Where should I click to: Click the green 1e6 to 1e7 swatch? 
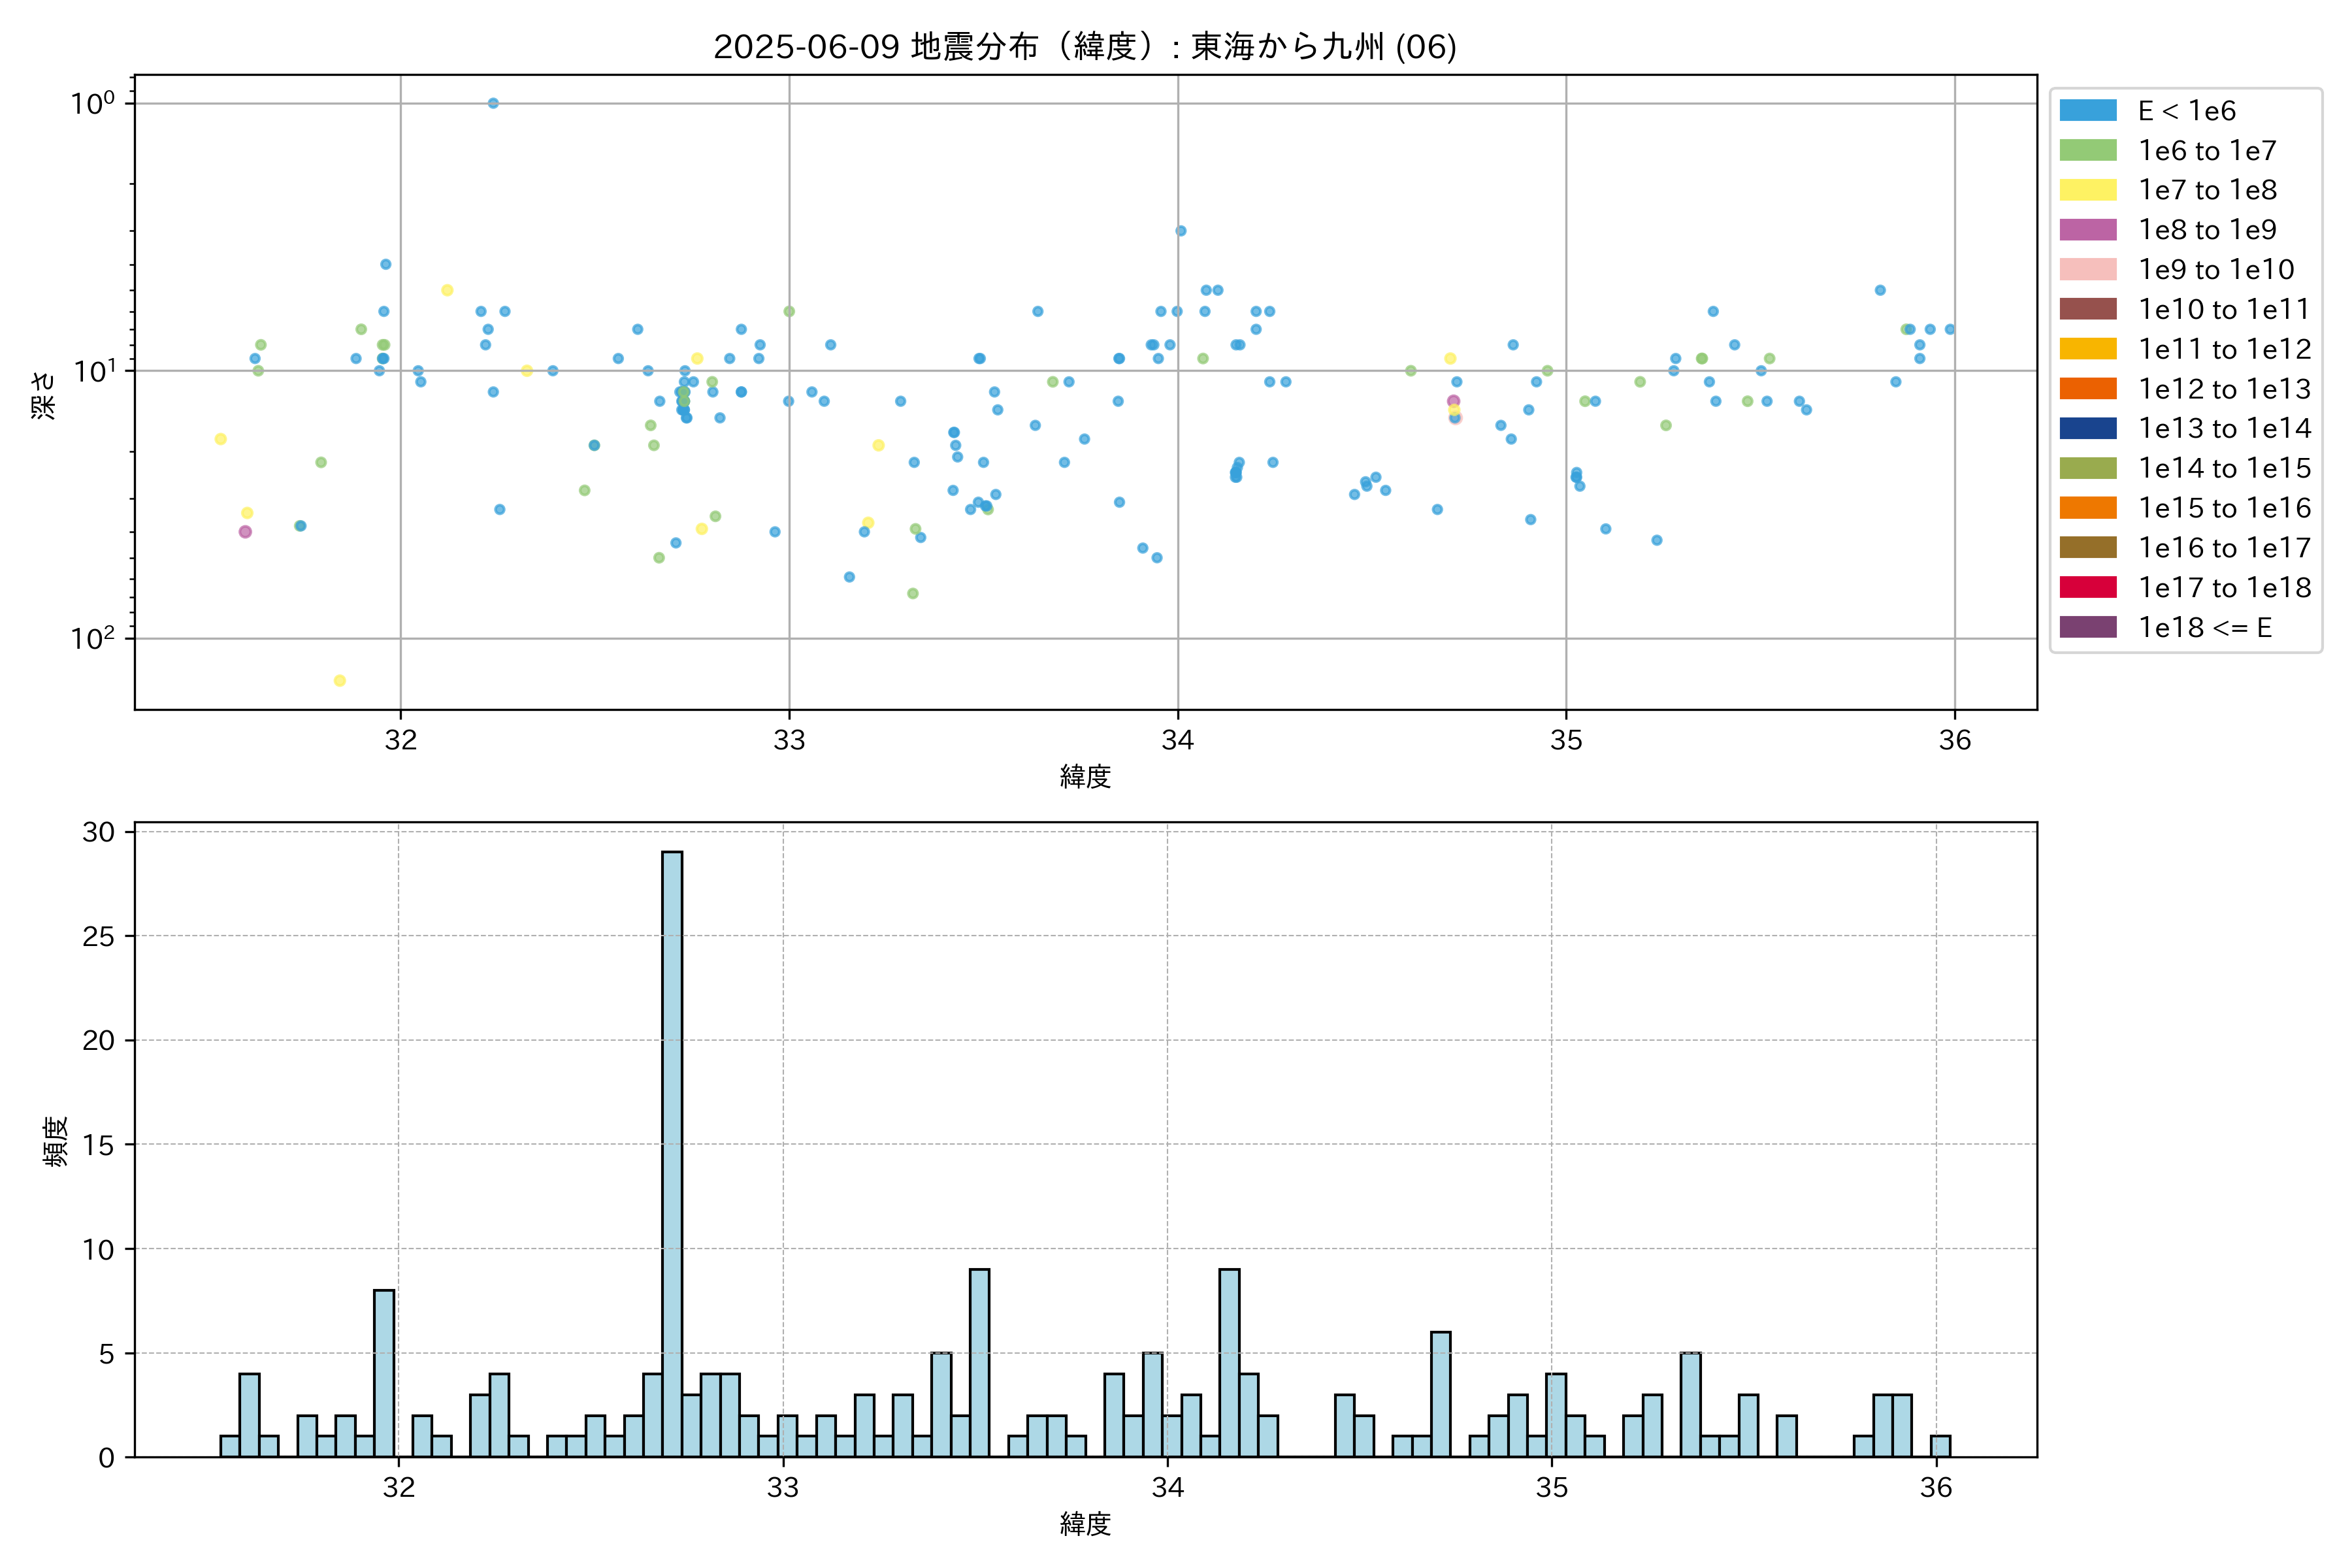point(2087,150)
